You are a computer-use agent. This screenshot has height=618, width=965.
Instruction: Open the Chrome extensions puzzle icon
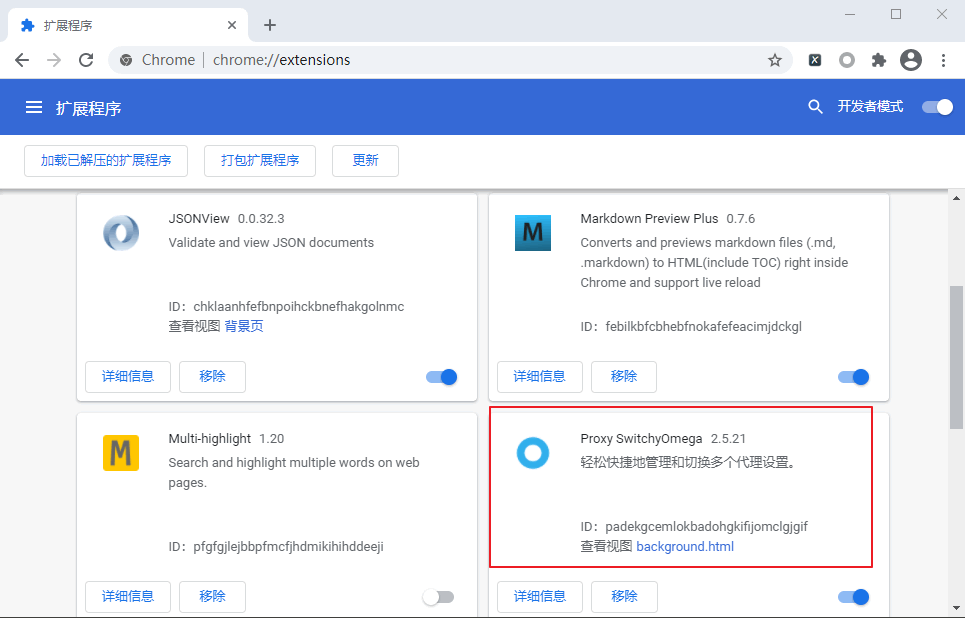pyautogui.click(x=879, y=60)
